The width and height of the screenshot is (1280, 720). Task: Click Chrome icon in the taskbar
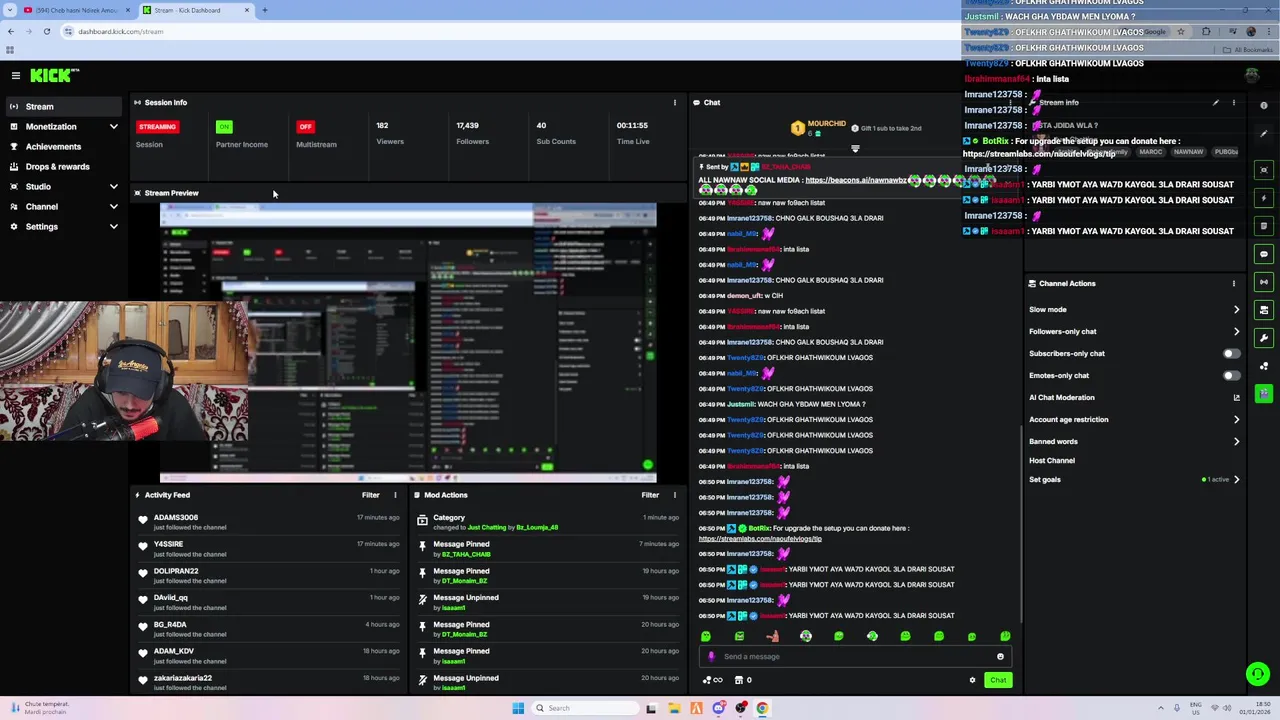762,708
